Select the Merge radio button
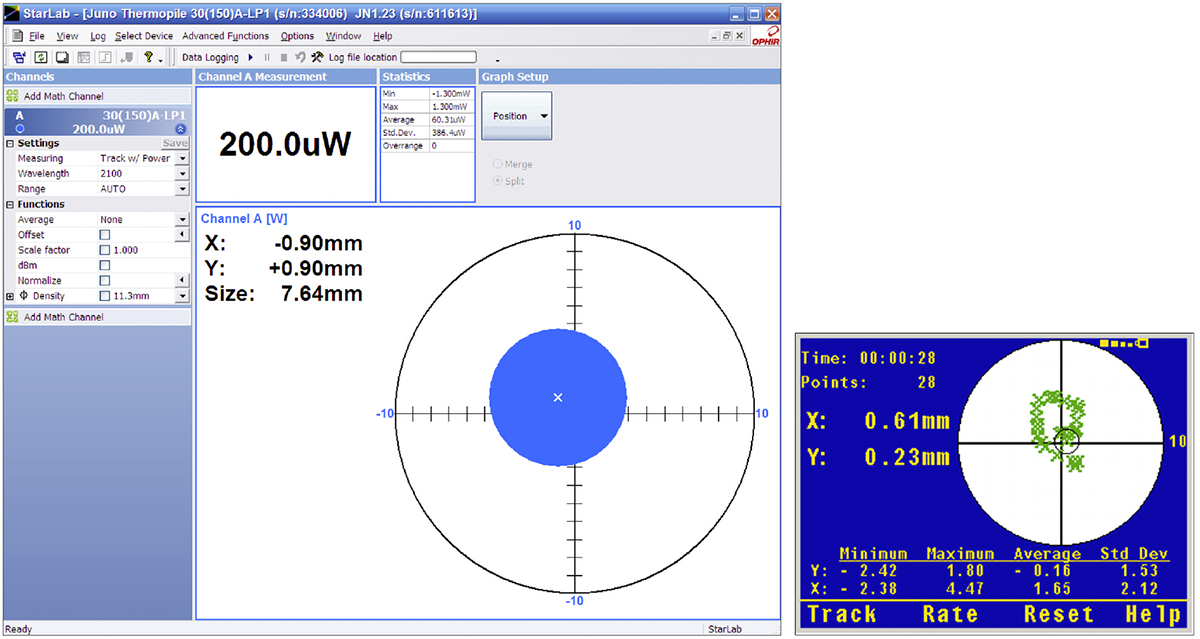This screenshot has height=639, width=1200. [497, 164]
